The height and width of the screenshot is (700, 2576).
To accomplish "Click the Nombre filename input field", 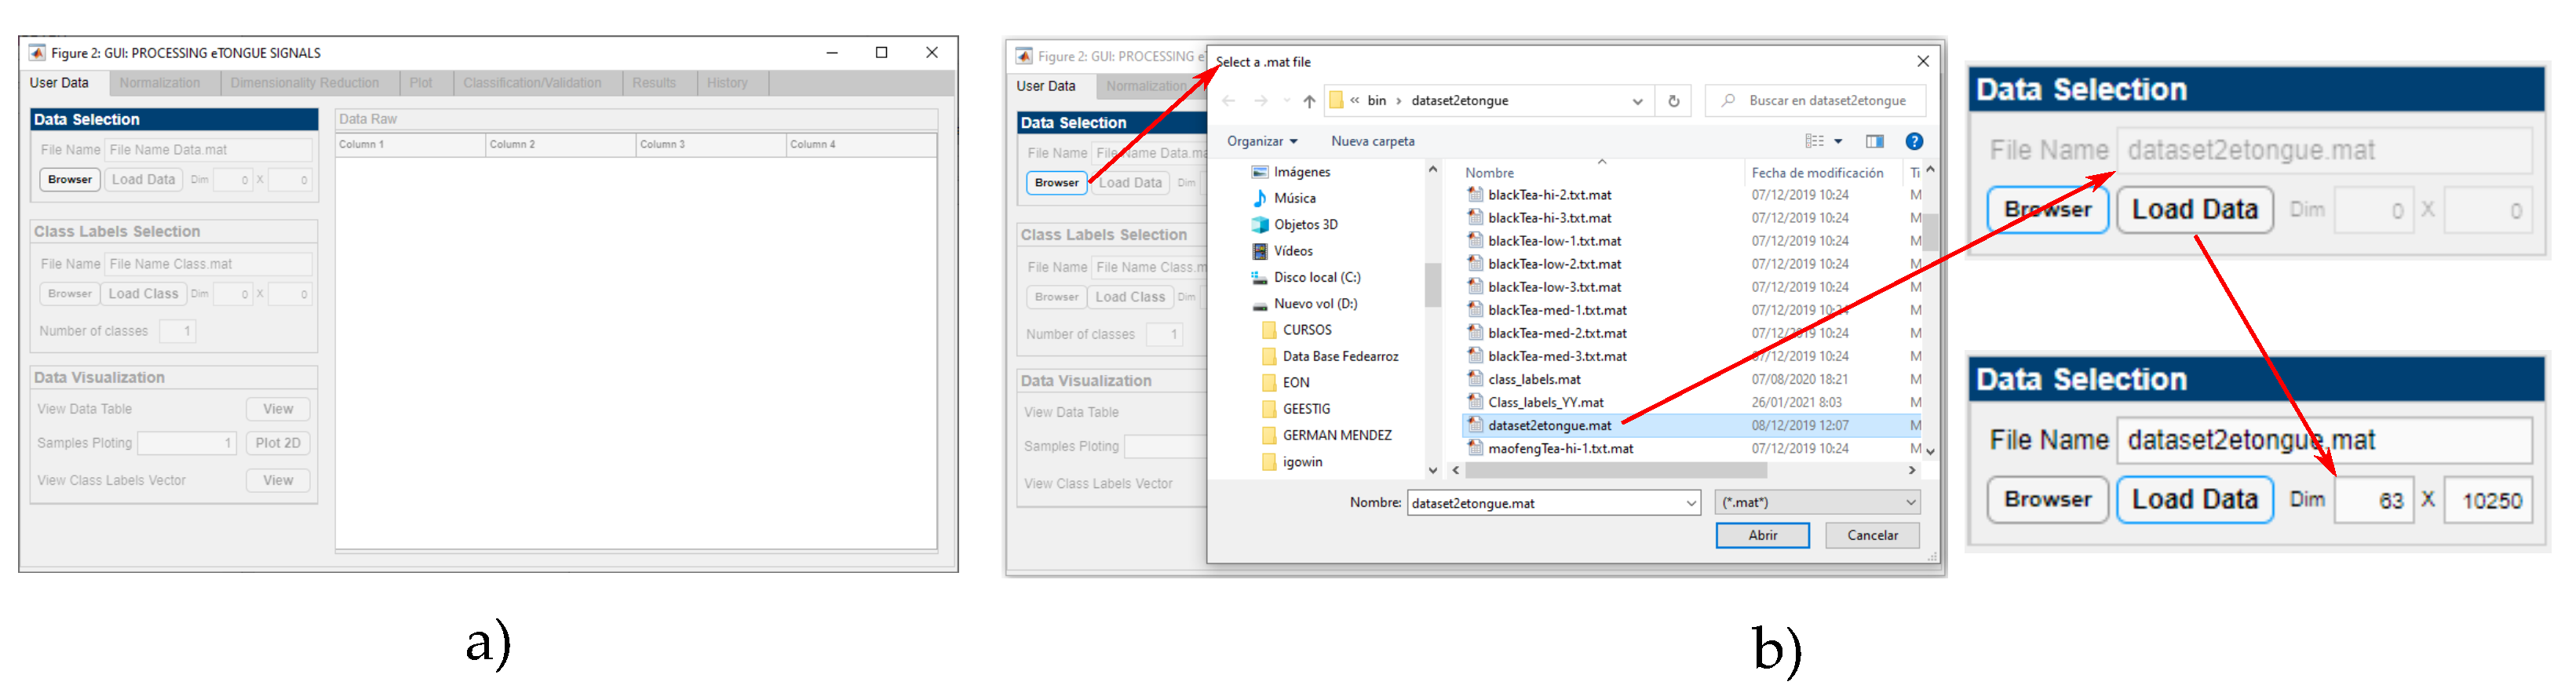I will pos(1545,503).
